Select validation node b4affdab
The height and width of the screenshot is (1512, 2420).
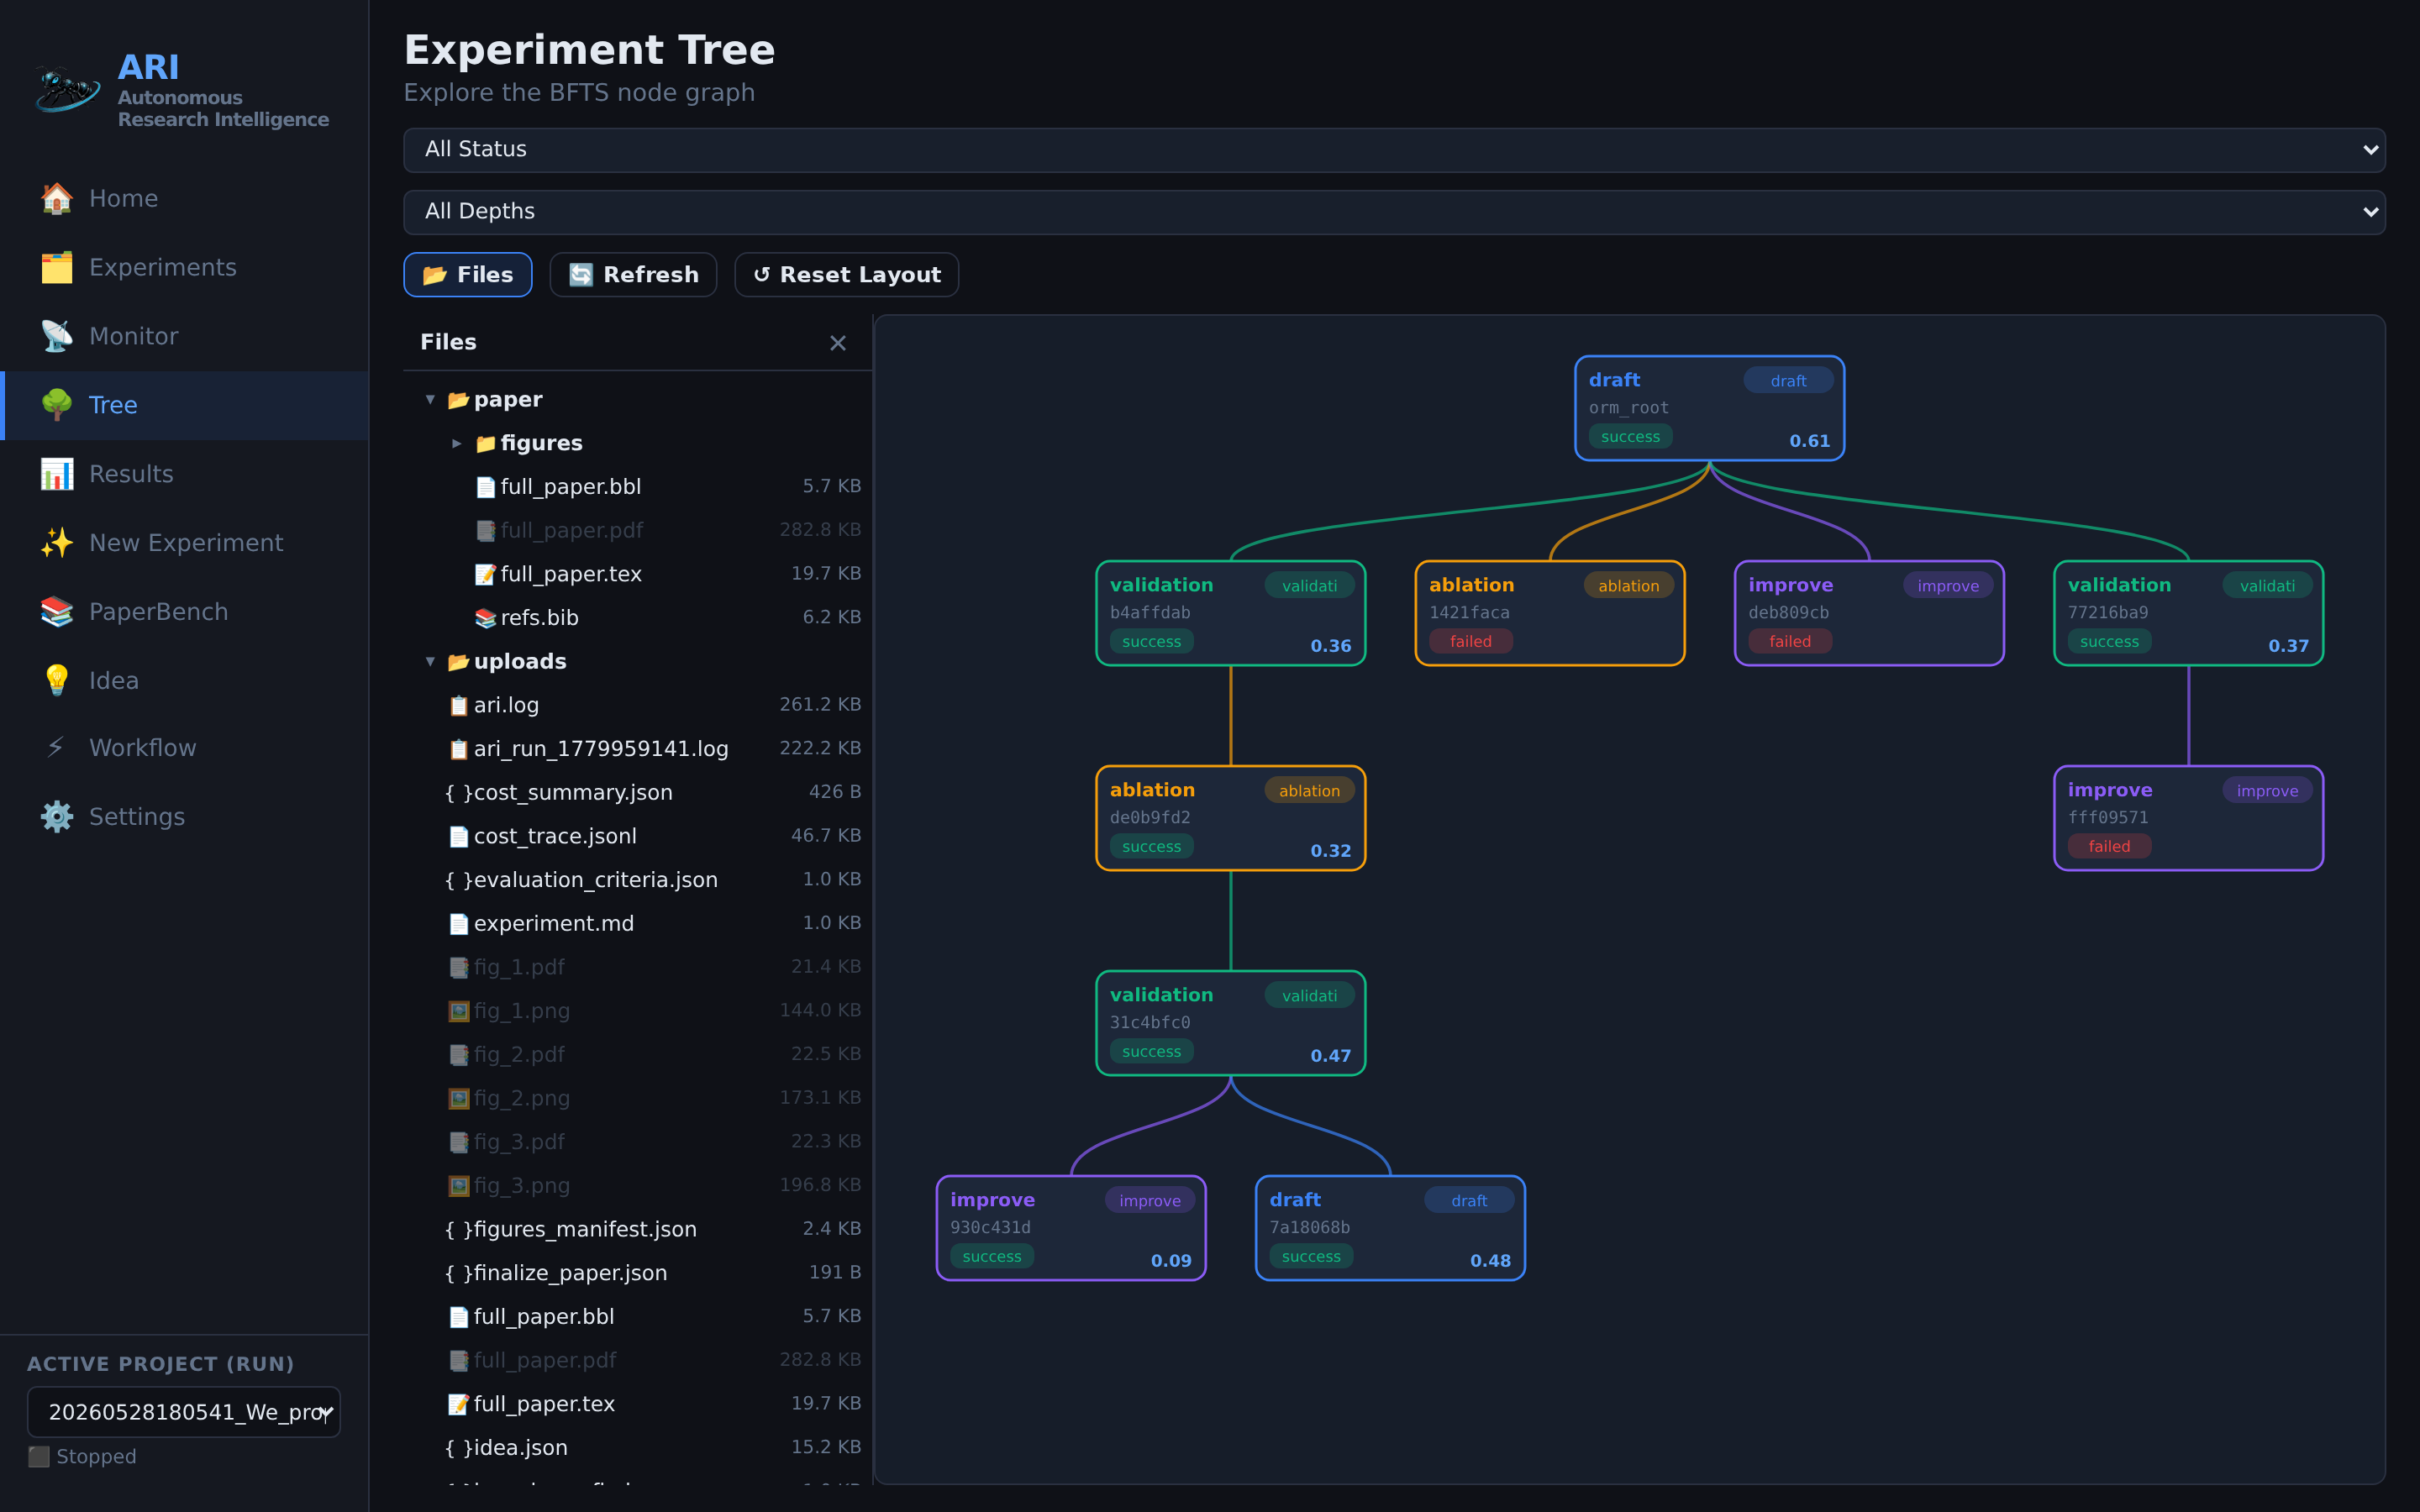point(1230,613)
